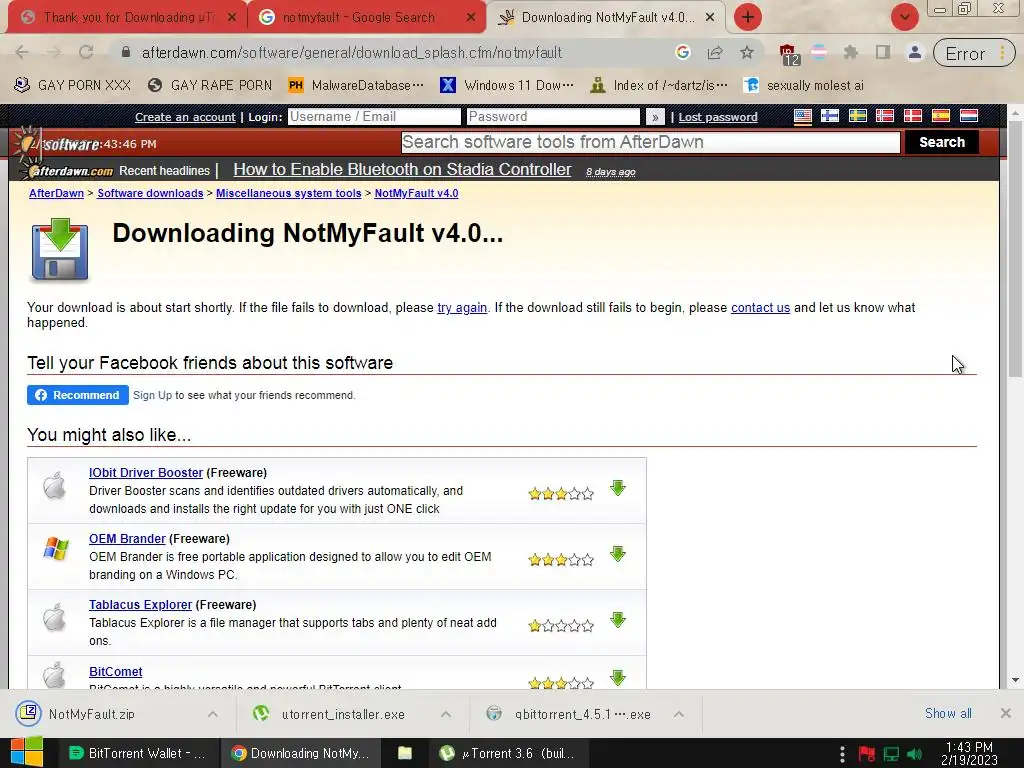The image size is (1024, 768).
Task: Select the Dutch flag language
Action: coord(968,116)
